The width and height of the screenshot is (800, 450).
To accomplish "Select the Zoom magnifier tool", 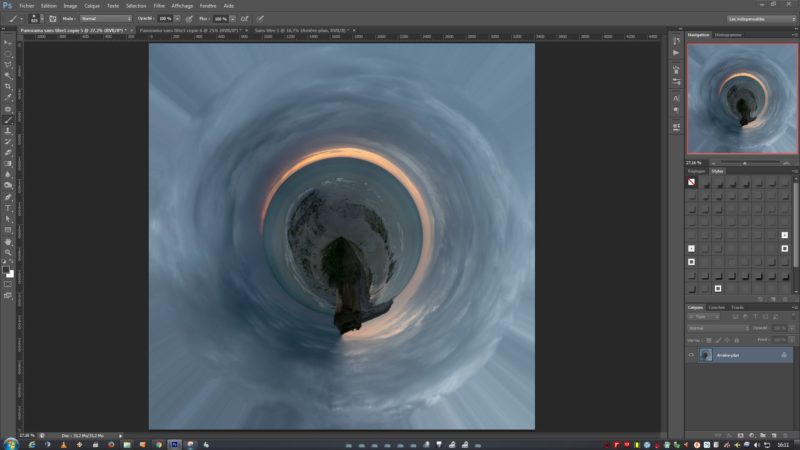I will point(8,252).
